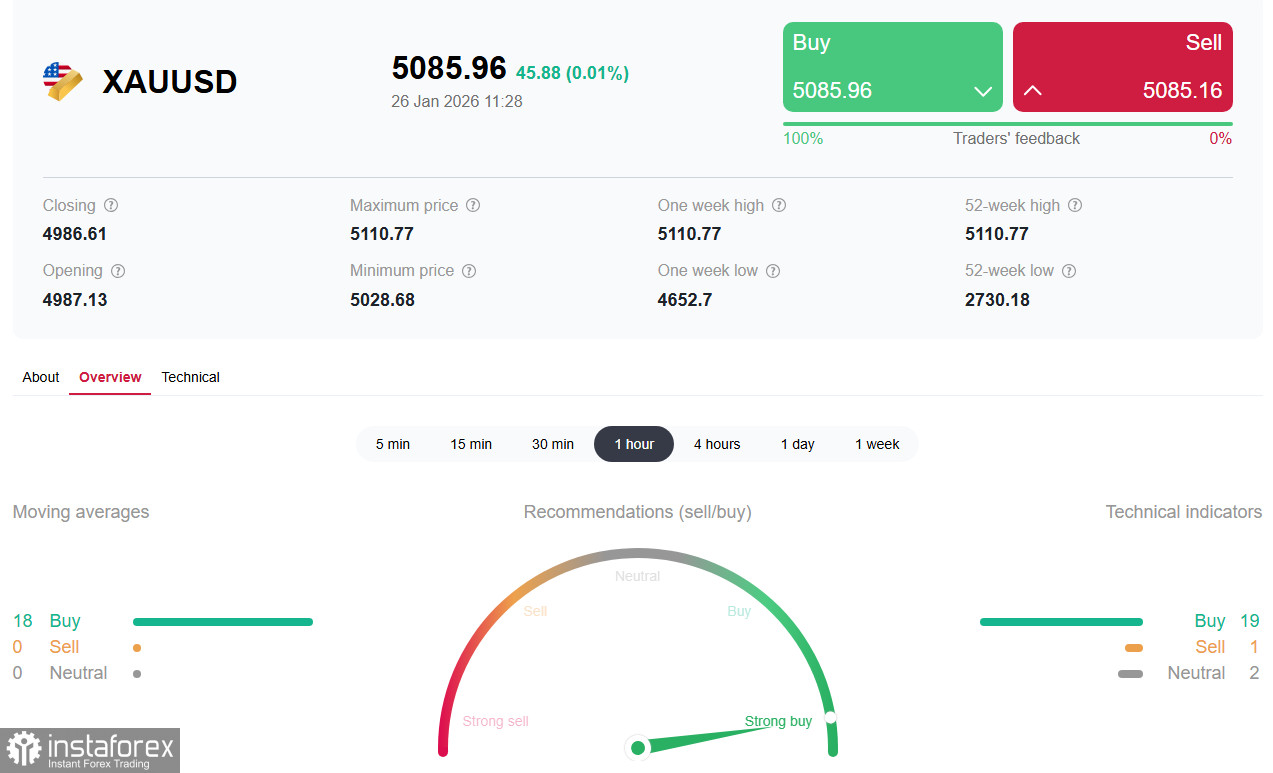The width and height of the screenshot is (1273, 773).
Task: Click the up chevron on Sell button
Action: pos(1033,91)
